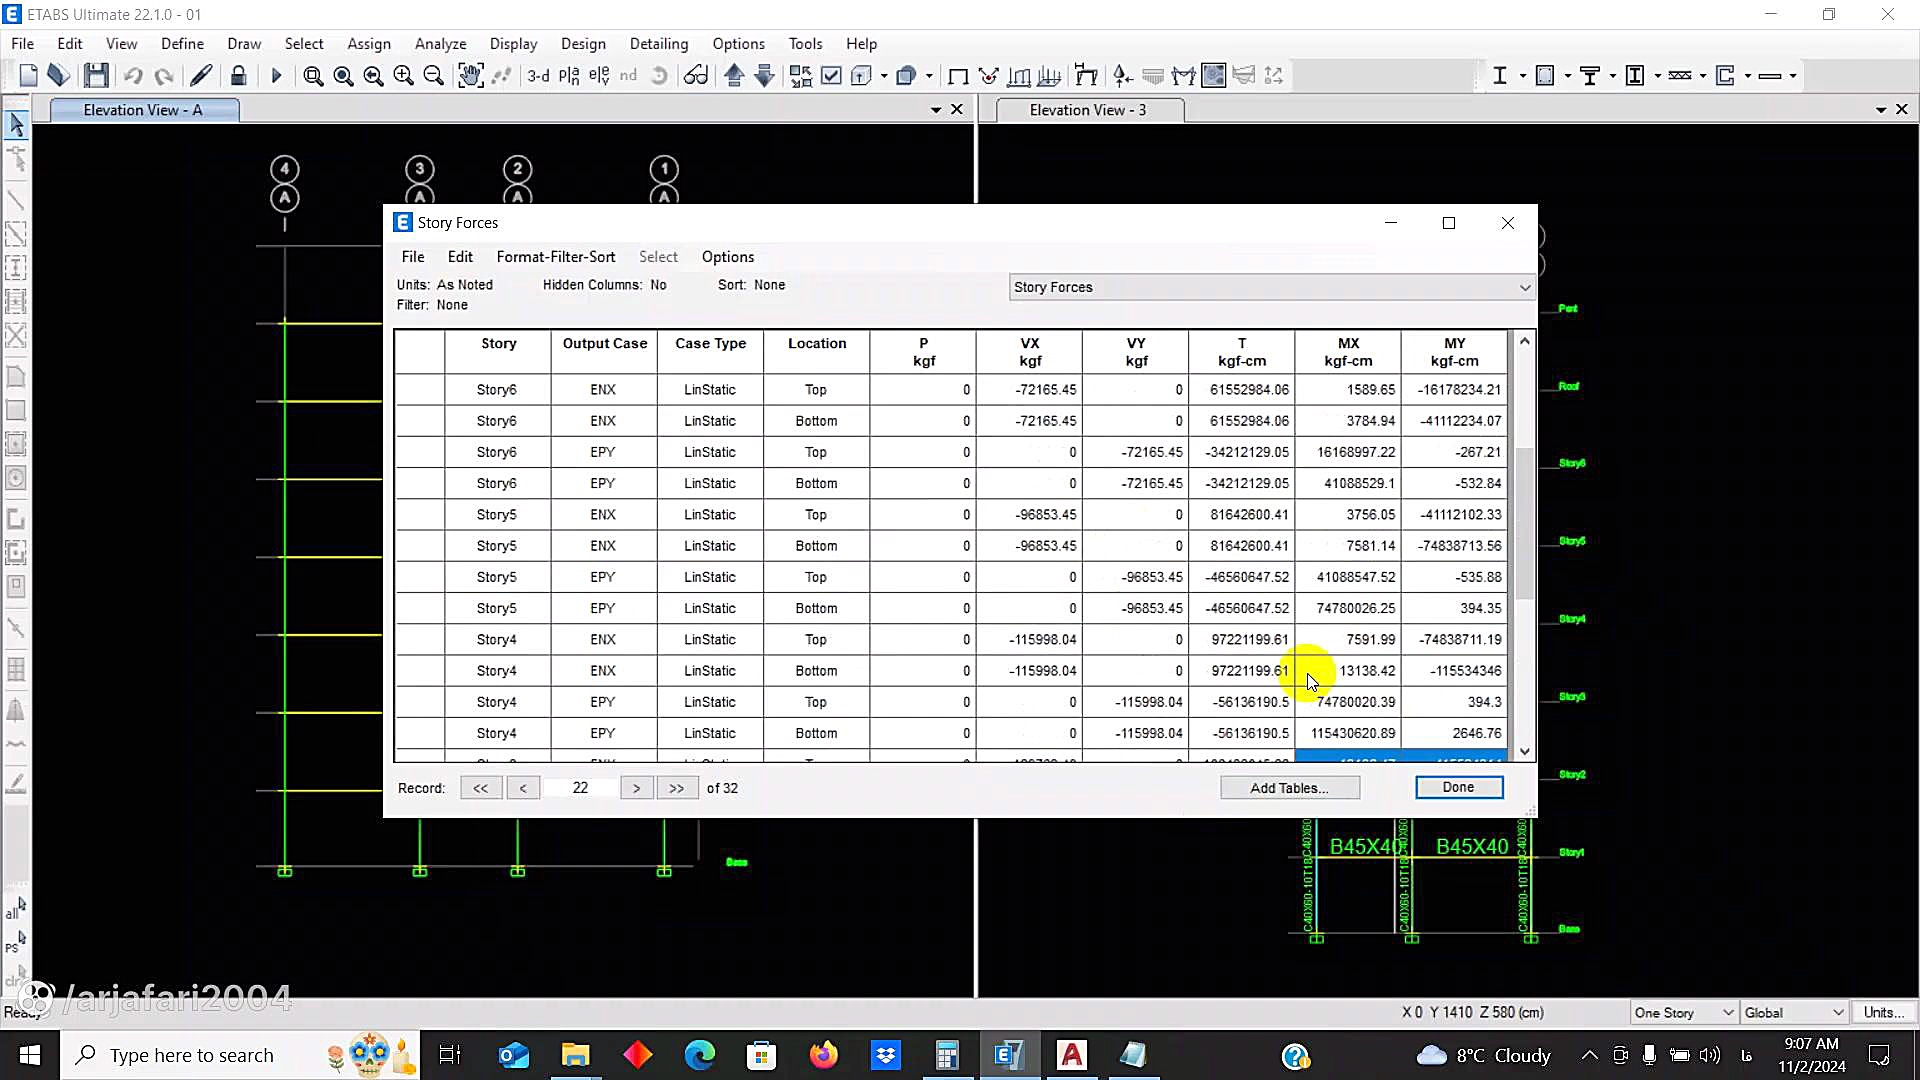
Task: Select the pointer tool in left sidebar
Action: pyautogui.click(x=16, y=125)
